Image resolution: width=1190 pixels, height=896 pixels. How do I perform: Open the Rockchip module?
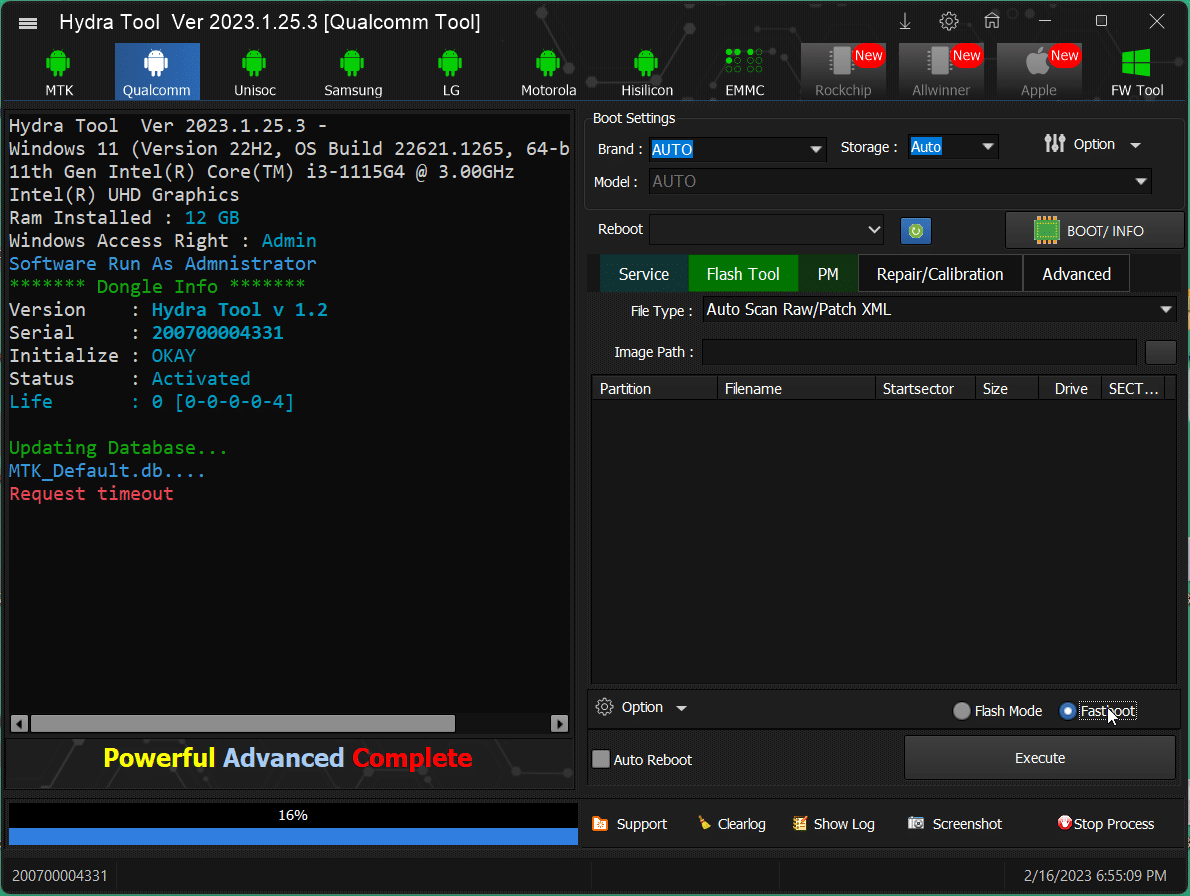843,71
